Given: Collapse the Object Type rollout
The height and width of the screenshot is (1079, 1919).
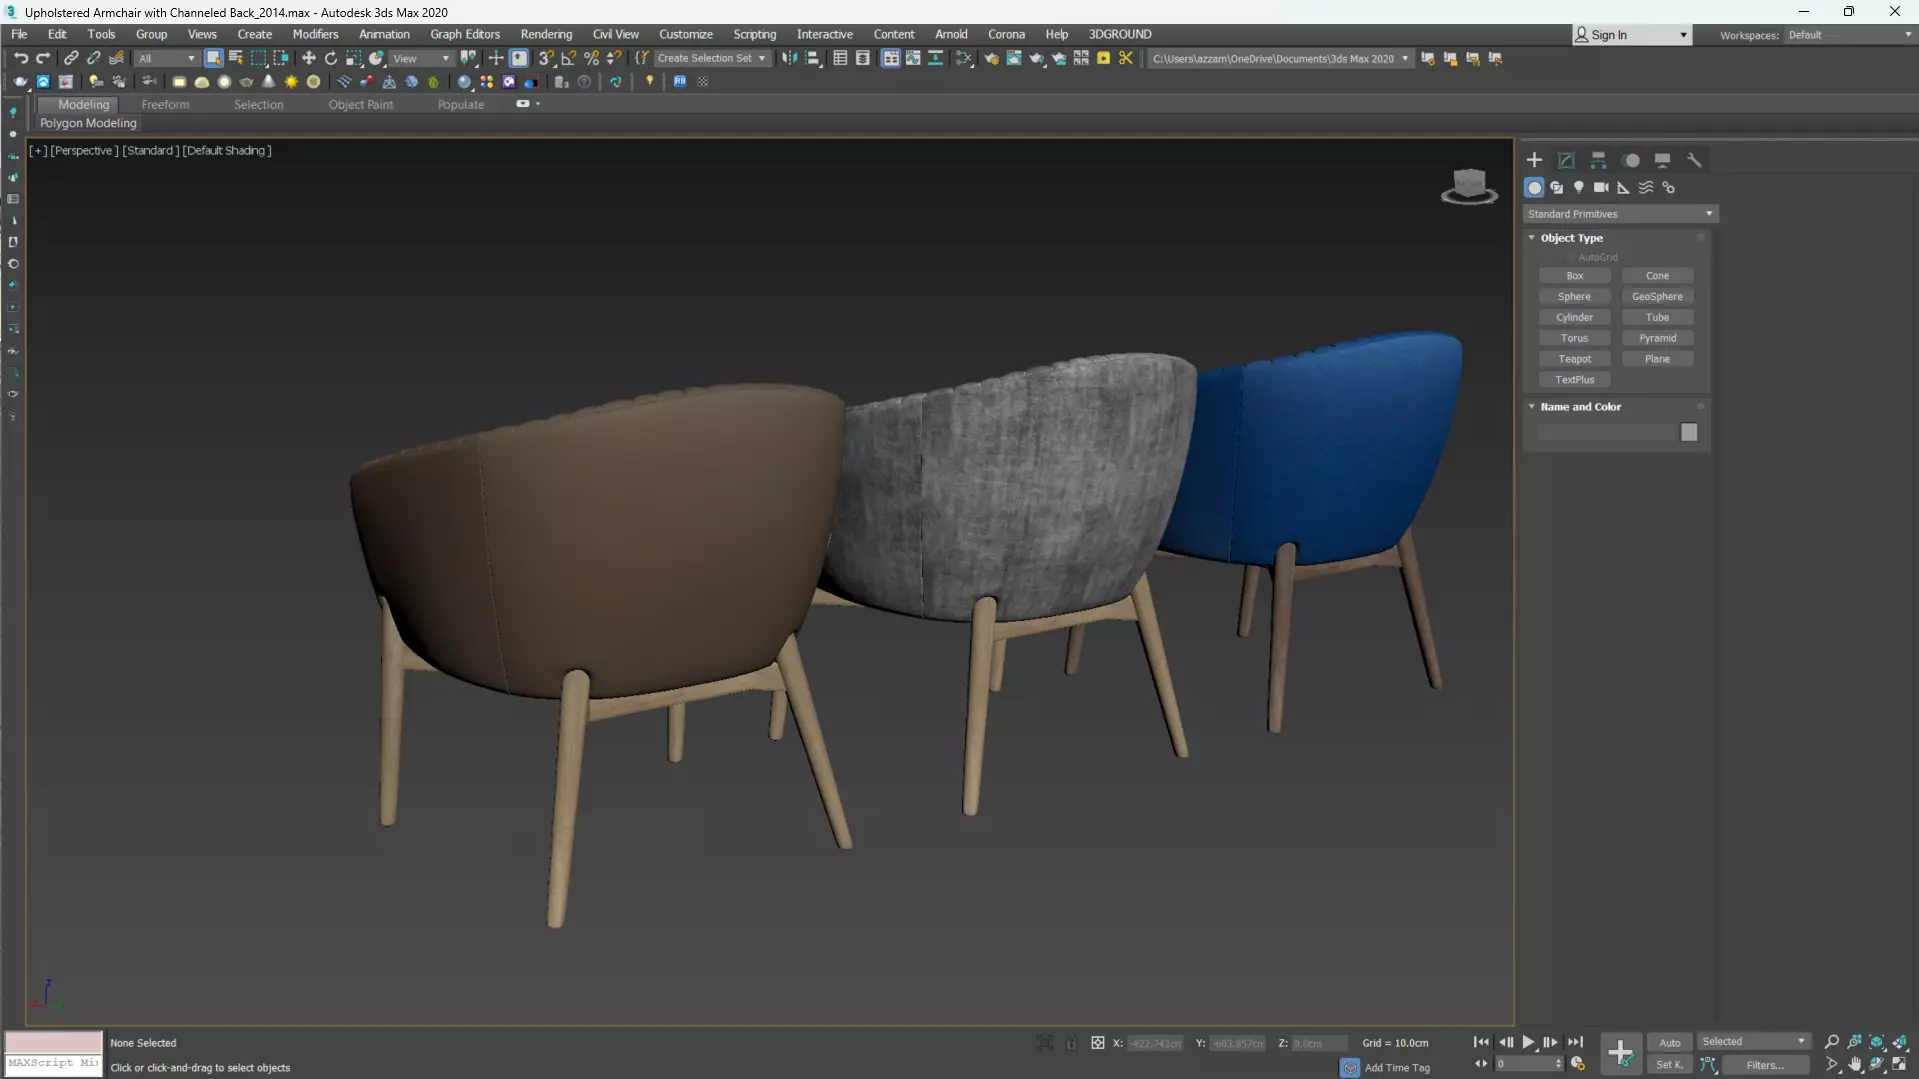Looking at the screenshot, I should pyautogui.click(x=1531, y=238).
